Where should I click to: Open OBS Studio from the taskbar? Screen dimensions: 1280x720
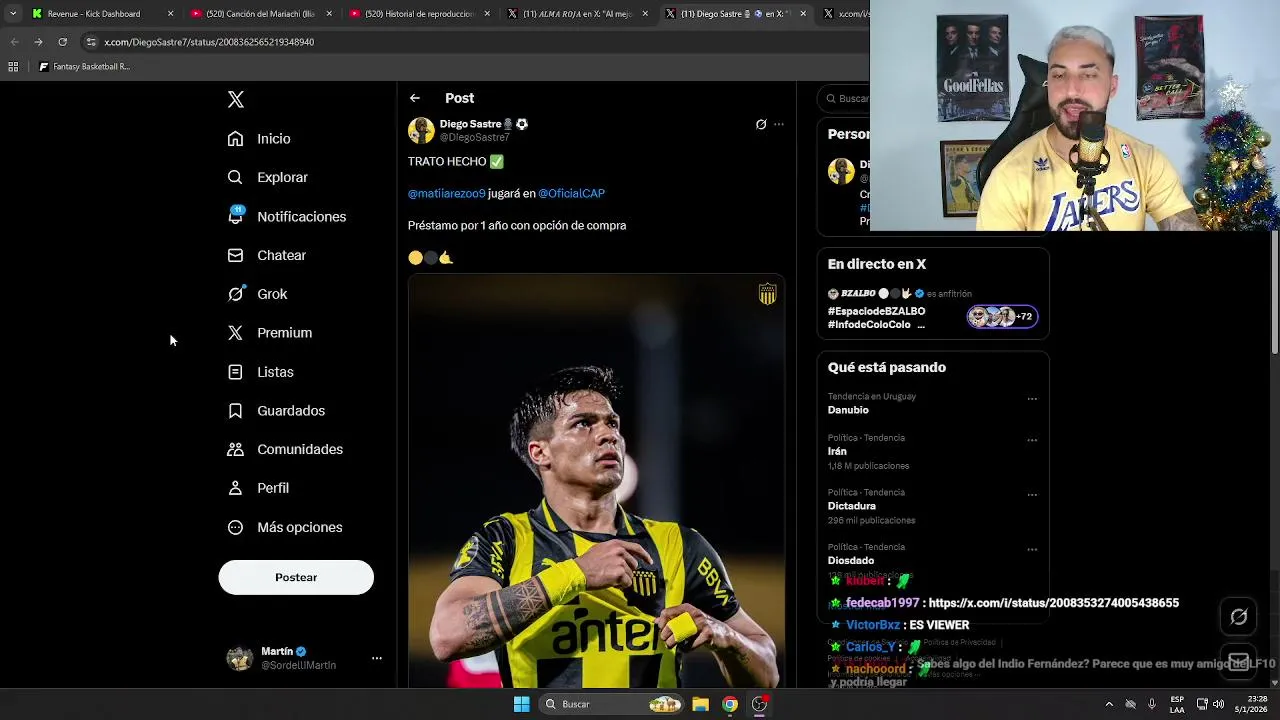[760, 704]
